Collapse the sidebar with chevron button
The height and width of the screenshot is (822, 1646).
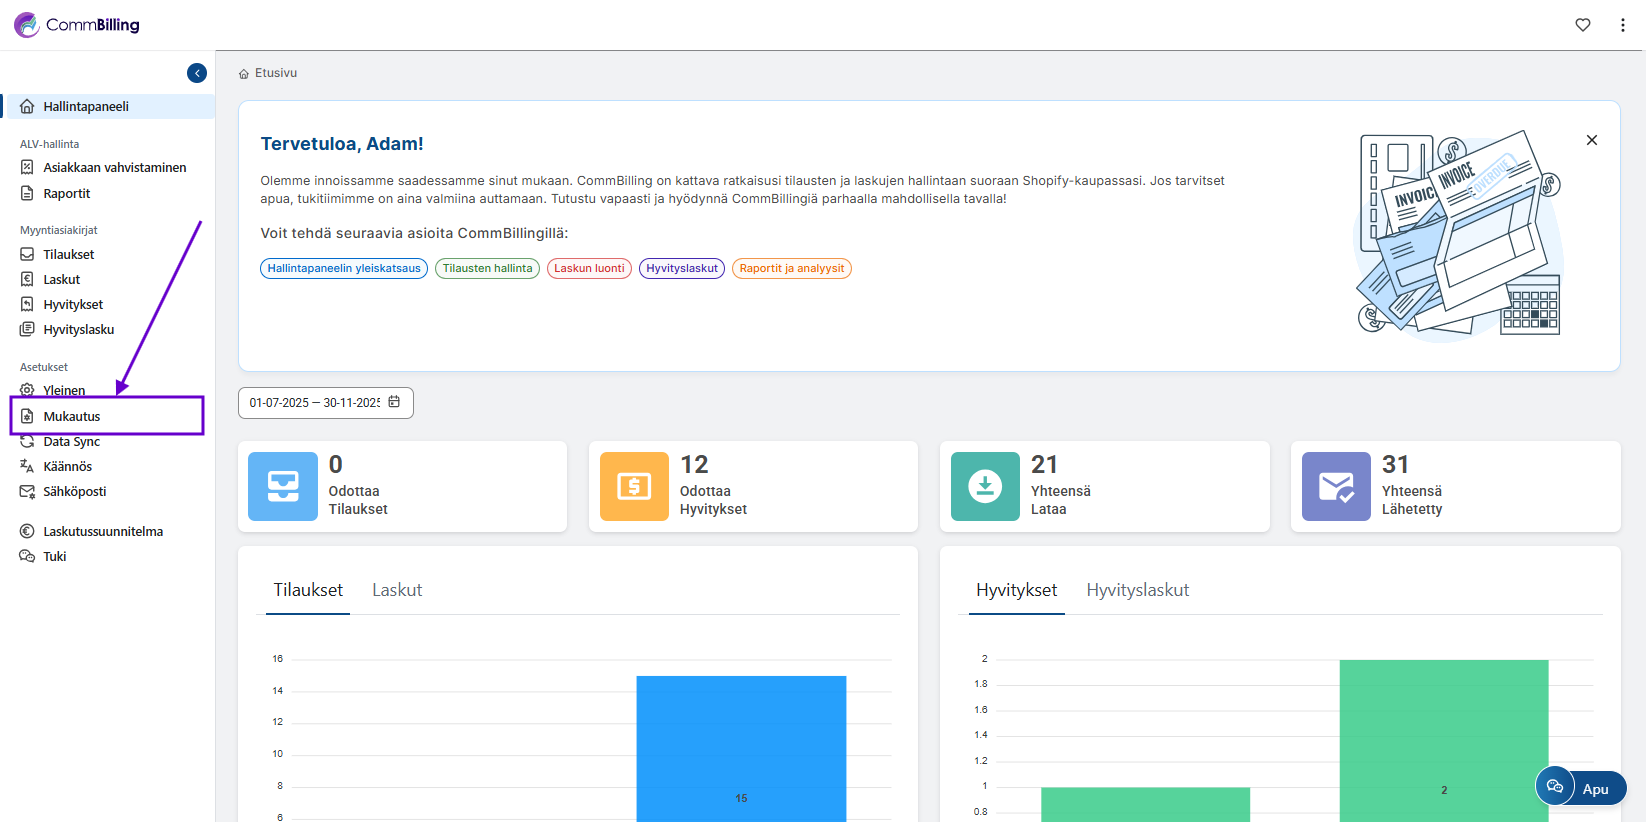tap(197, 73)
